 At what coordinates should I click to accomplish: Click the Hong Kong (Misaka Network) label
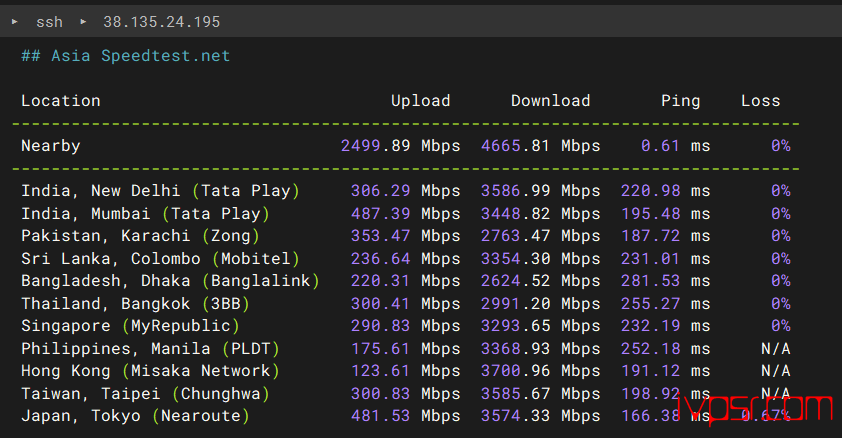tap(150, 371)
